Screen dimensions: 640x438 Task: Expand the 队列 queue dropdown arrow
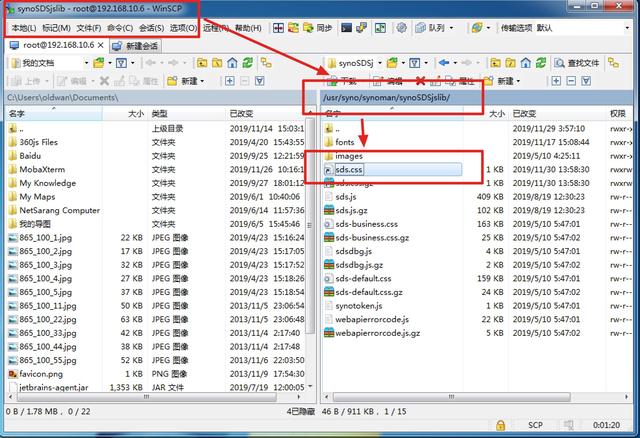(x=451, y=28)
